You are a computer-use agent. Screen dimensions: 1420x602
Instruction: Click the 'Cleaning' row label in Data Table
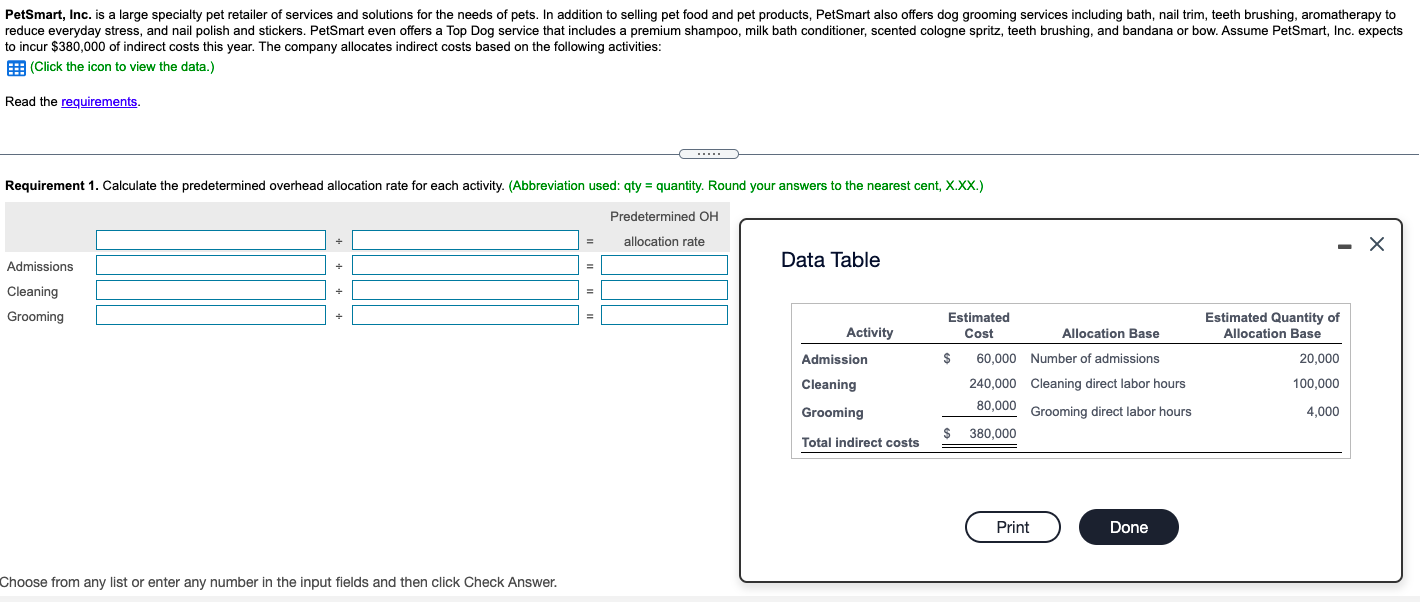click(x=829, y=385)
